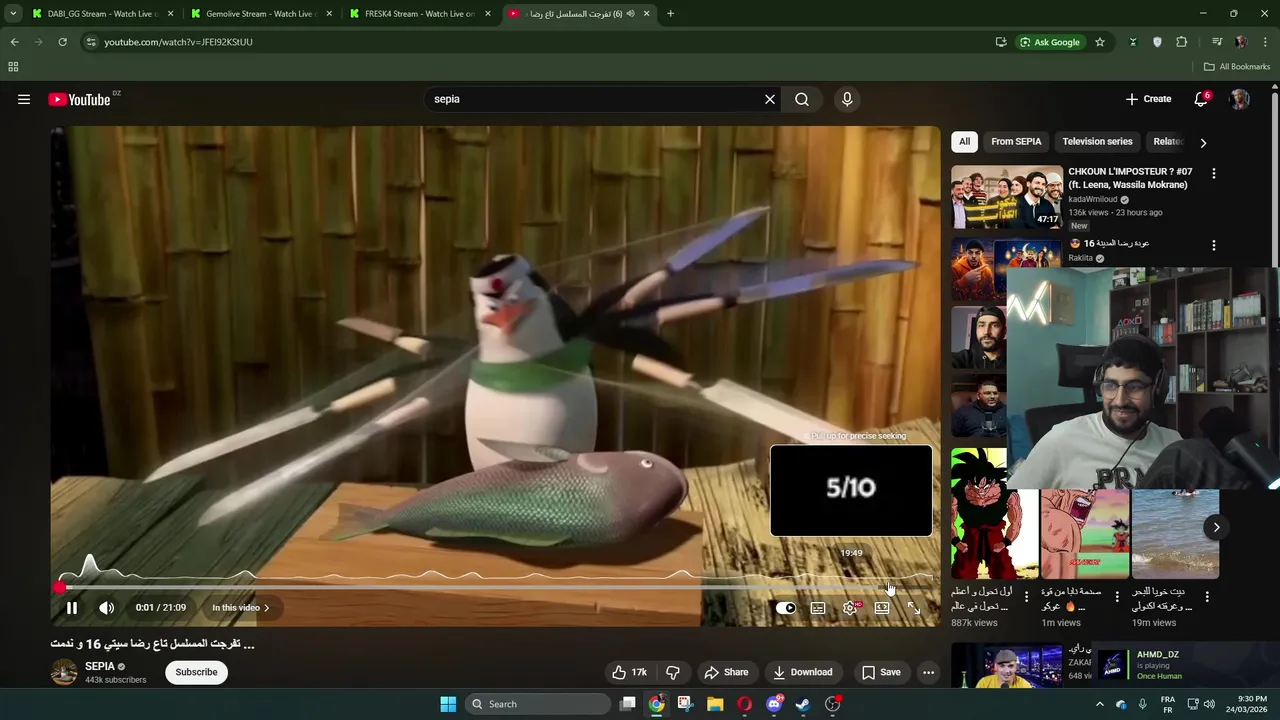This screenshot has width=1280, height=720.
Task: Select the 'All' filter chip
Action: pyautogui.click(x=964, y=142)
